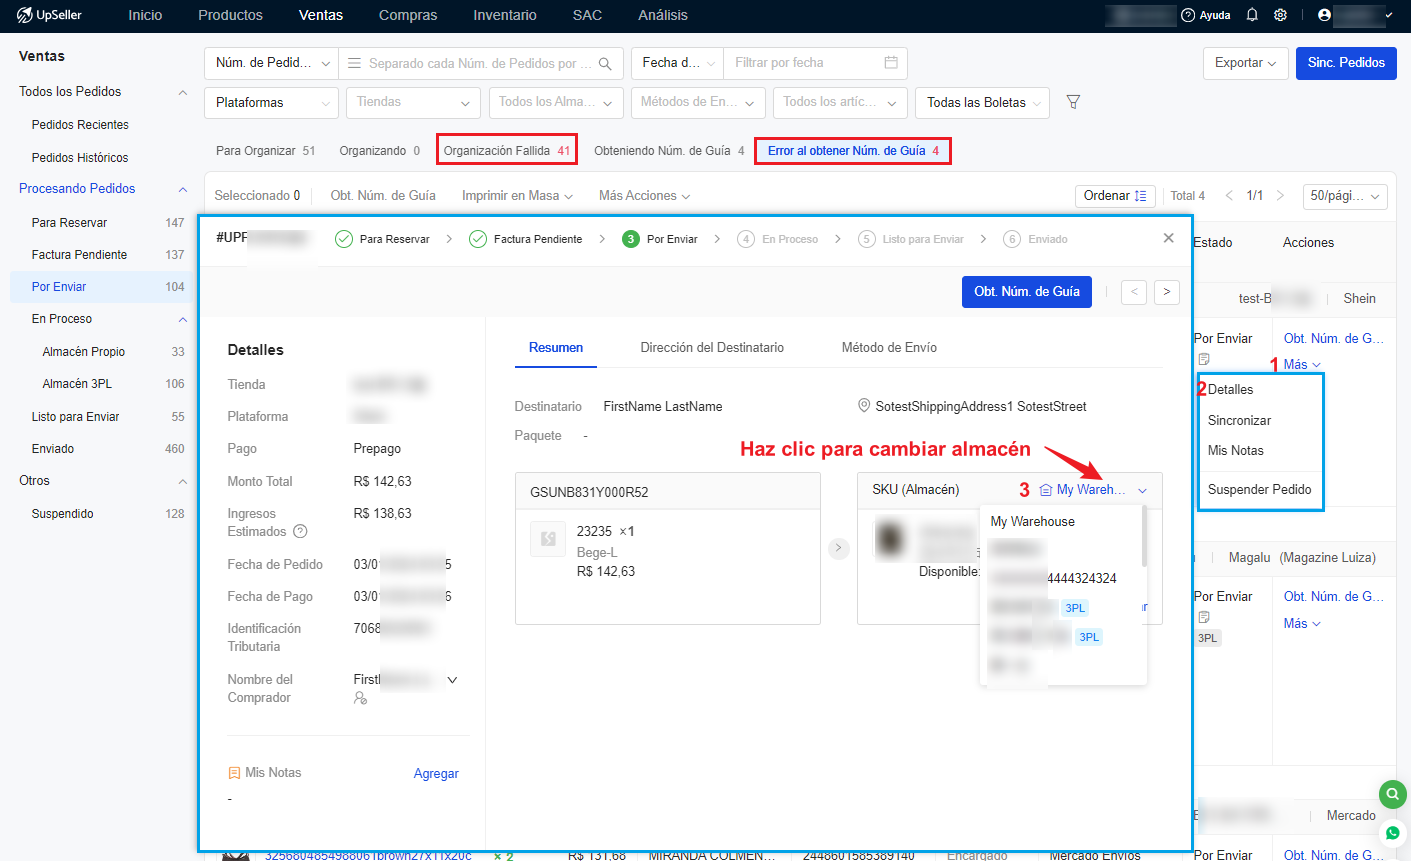The image size is (1411, 861).
Task: Collapse the Todos los Pedidos sidebar section
Action: [x=182, y=92]
